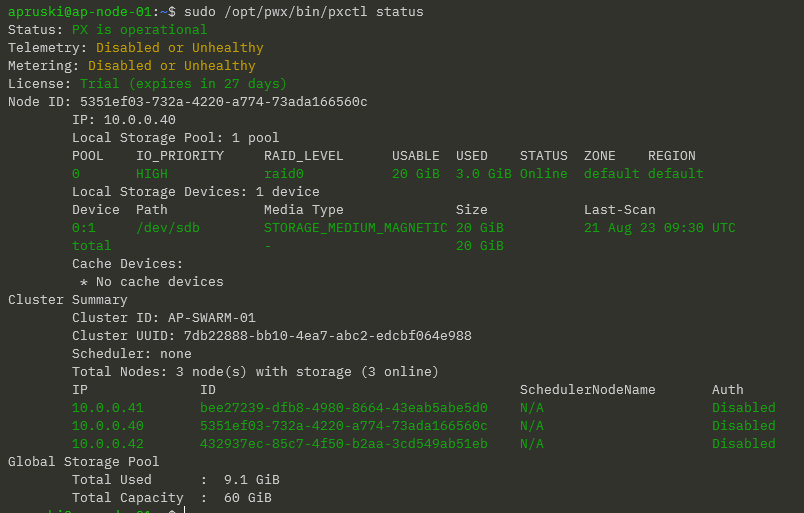The height and width of the screenshot is (513, 804).
Task: Click Metering's "Disabled or Unhealthy" value
Action: click(x=171, y=66)
